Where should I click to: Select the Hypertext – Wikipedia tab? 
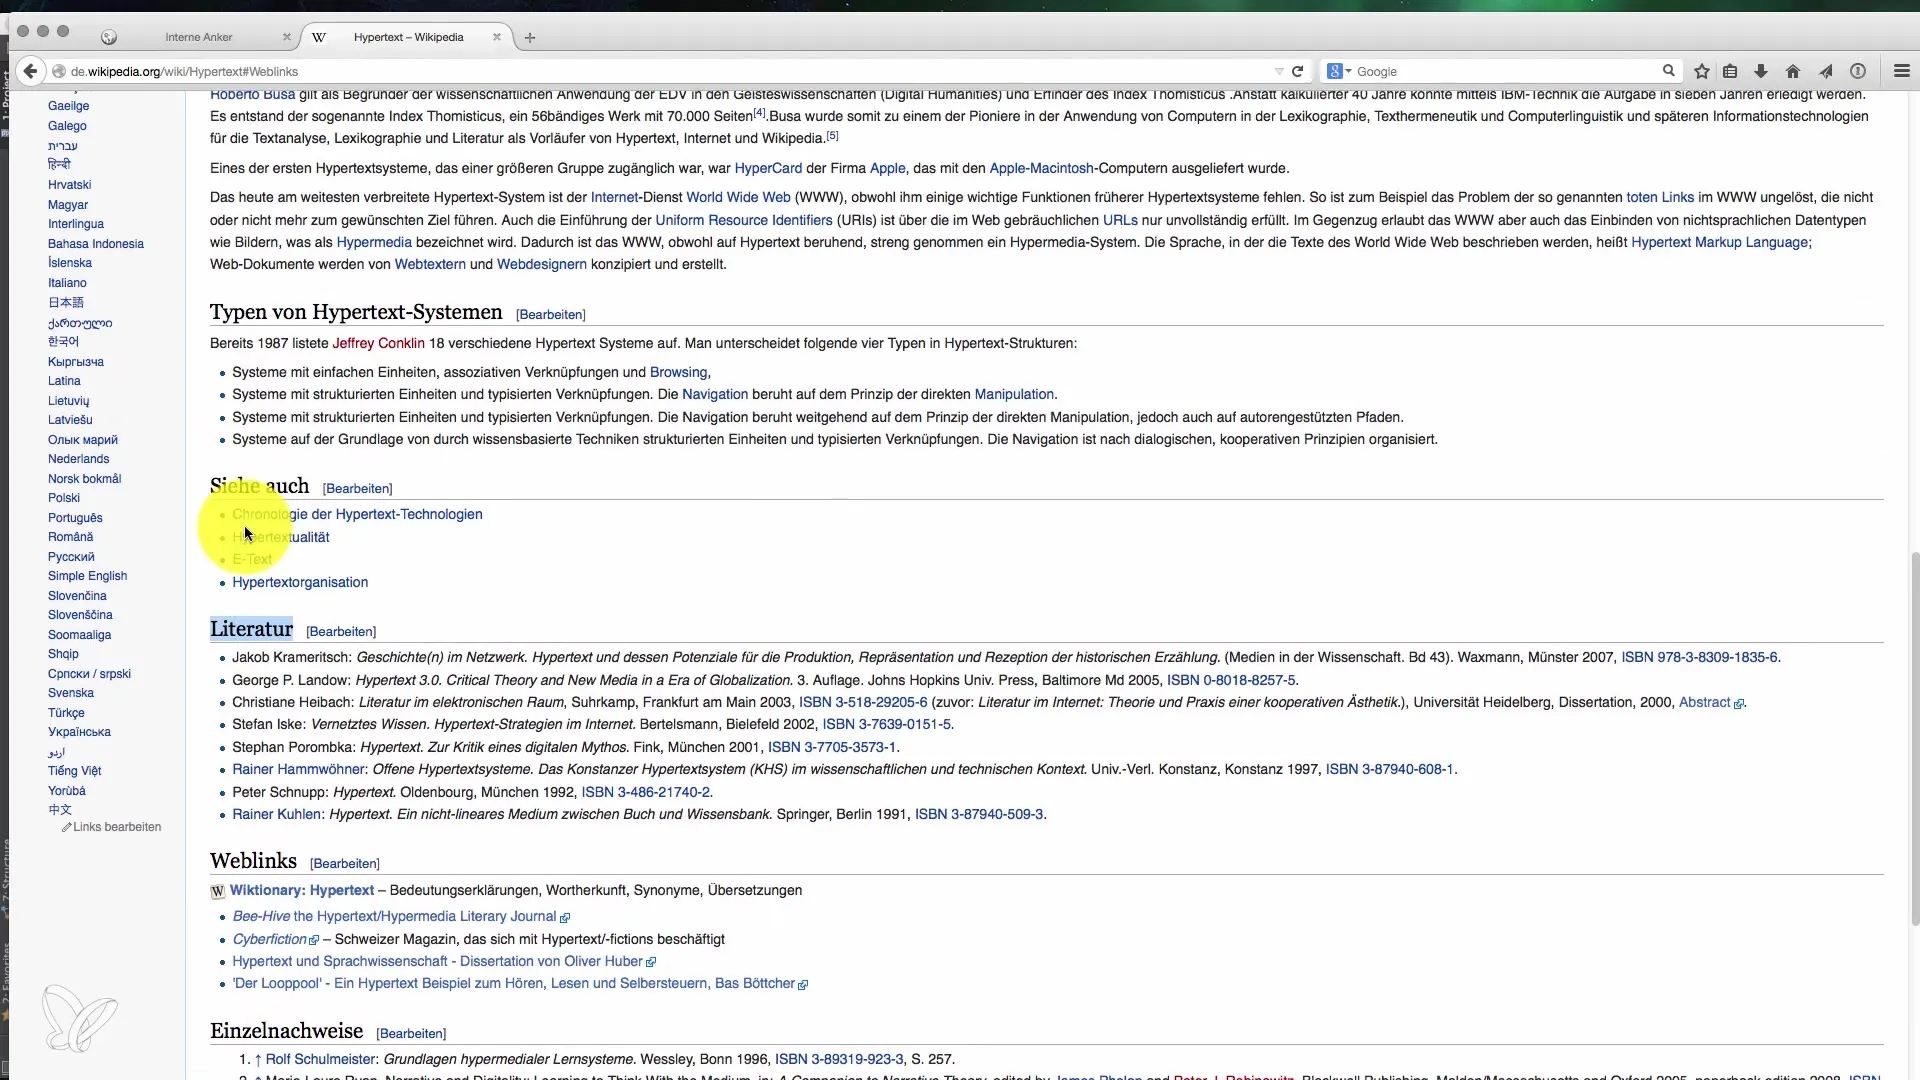[408, 37]
